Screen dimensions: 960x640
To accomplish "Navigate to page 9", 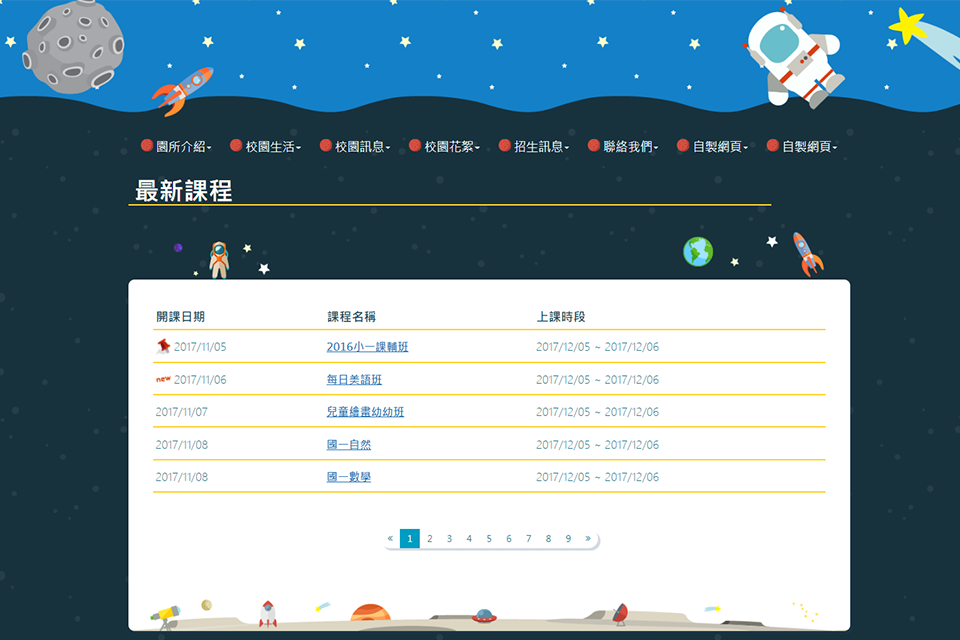I will (x=568, y=538).
